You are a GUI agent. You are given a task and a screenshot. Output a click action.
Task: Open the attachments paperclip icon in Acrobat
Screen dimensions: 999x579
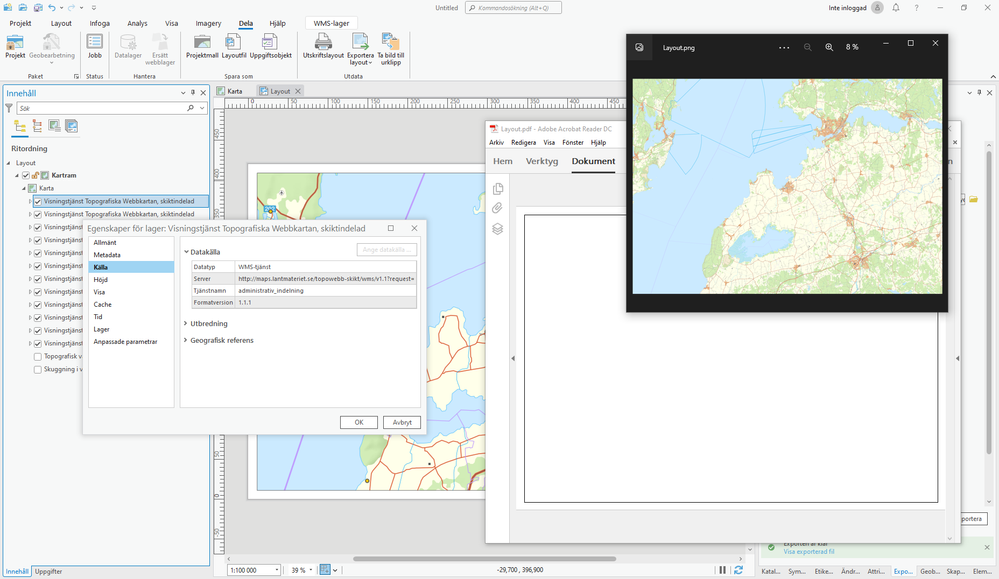[x=497, y=208]
